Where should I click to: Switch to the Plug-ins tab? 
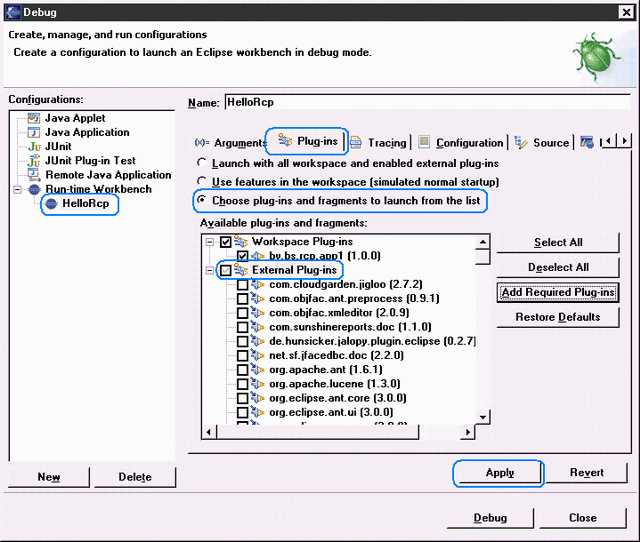pos(308,141)
